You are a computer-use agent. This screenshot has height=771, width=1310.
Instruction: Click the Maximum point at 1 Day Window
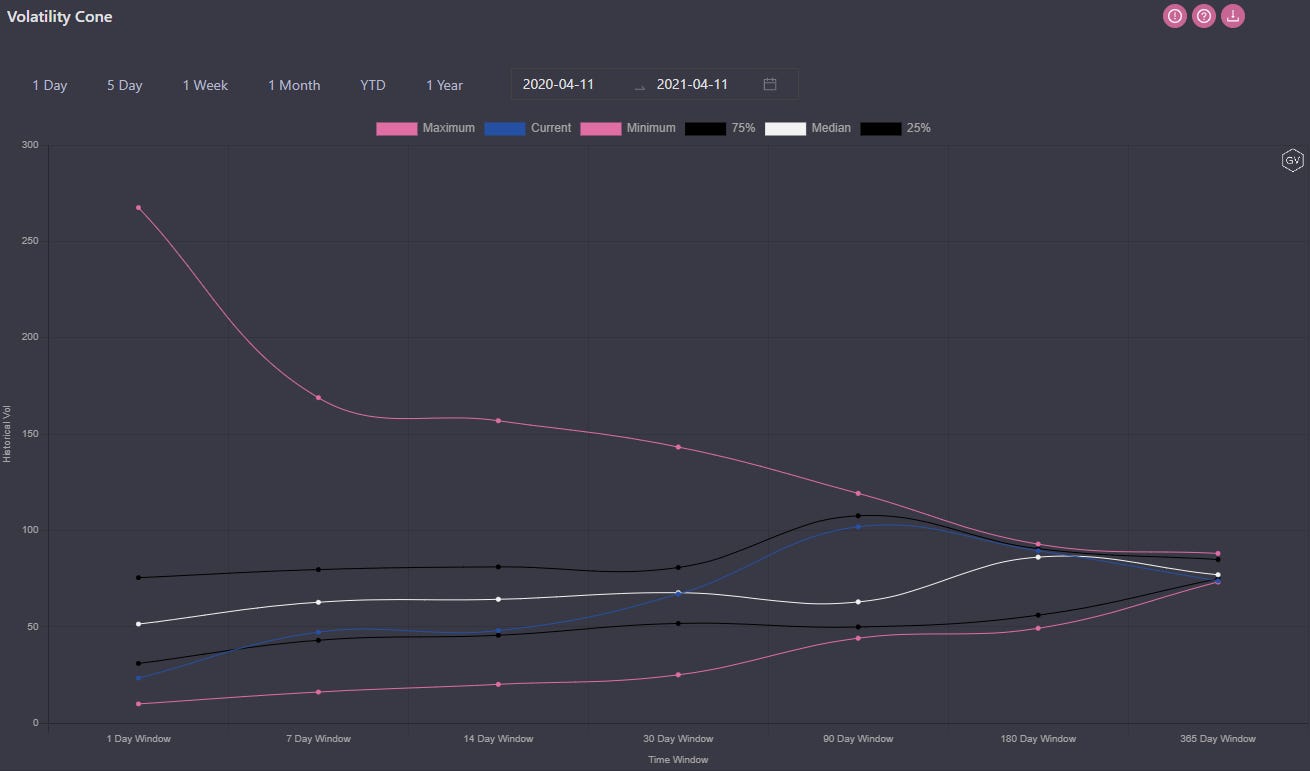pyautogui.click(x=138, y=207)
